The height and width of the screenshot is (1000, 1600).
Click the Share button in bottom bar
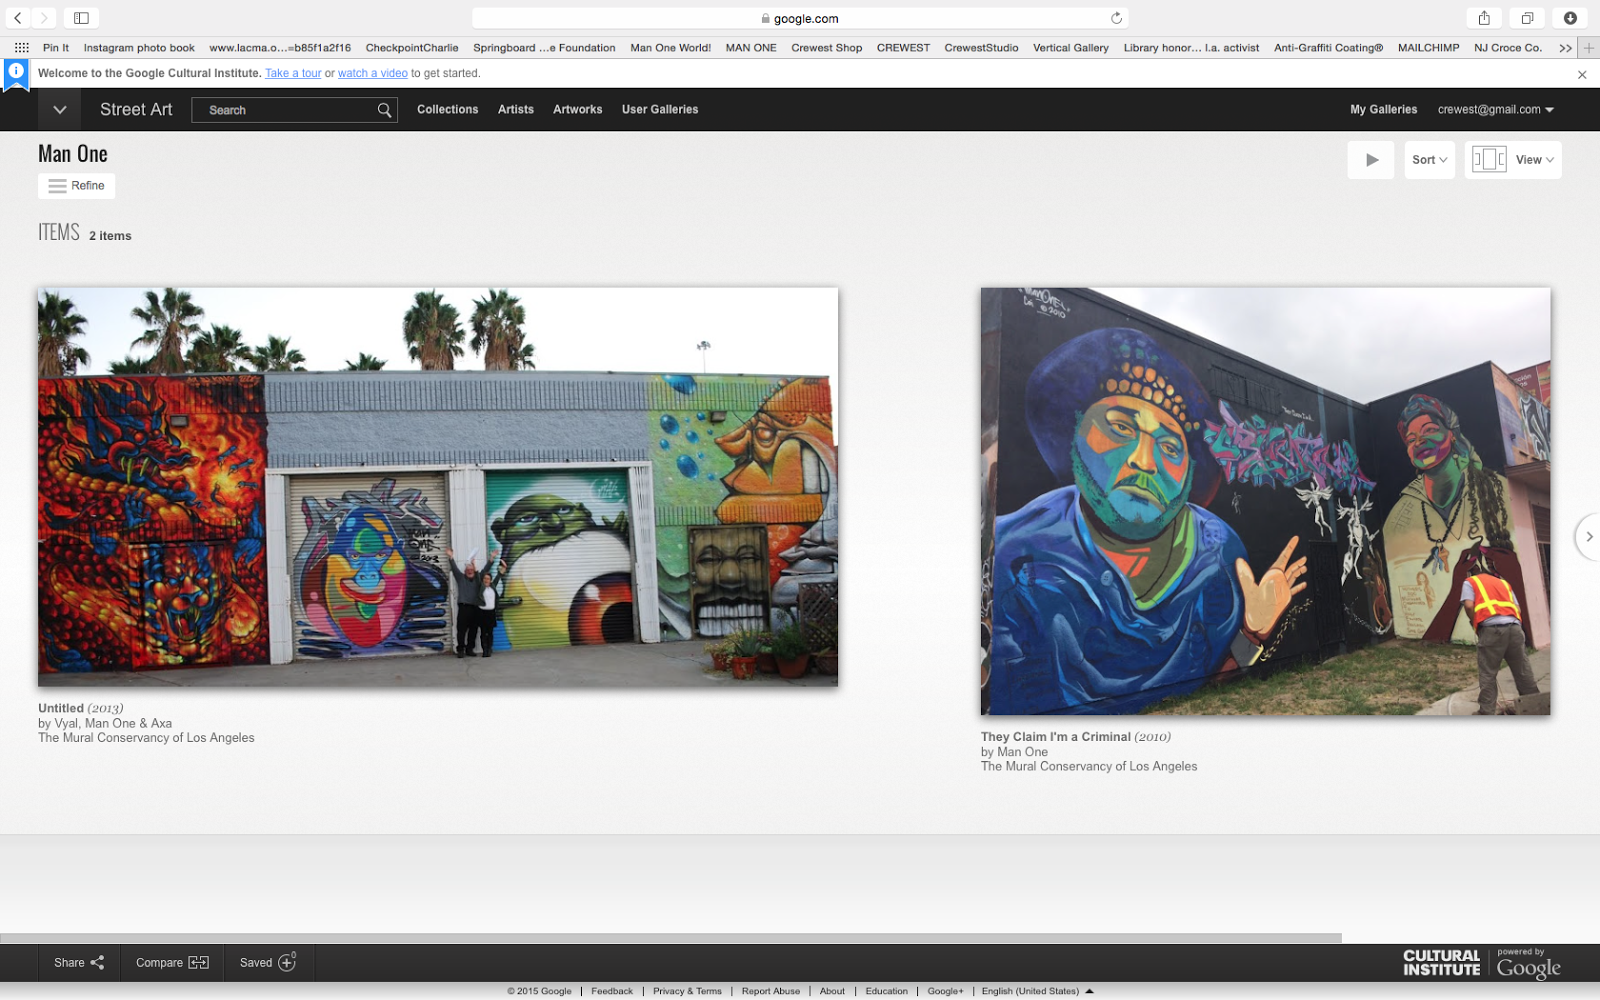click(x=79, y=963)
